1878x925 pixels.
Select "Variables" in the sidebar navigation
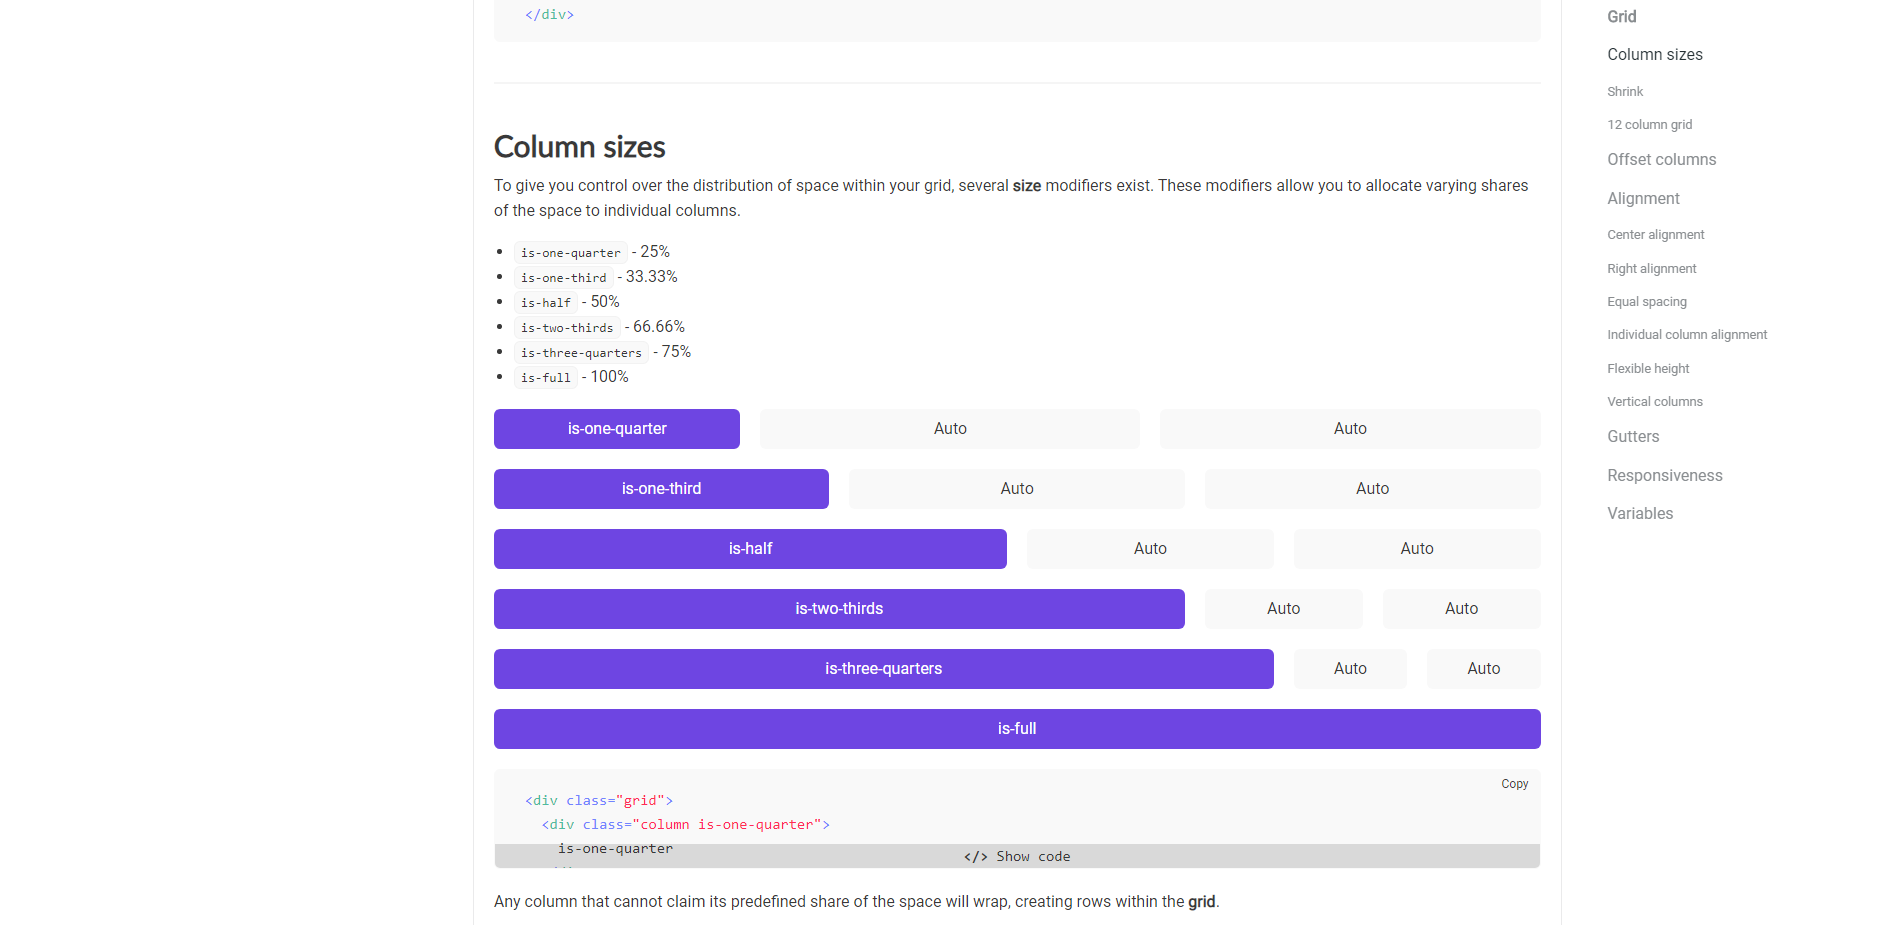pyautogui.click(x=1639, y=513)
